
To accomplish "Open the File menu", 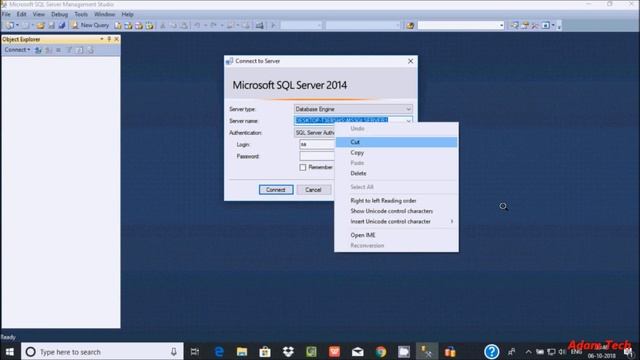I will pyautogui.click(x=7, y=14).
